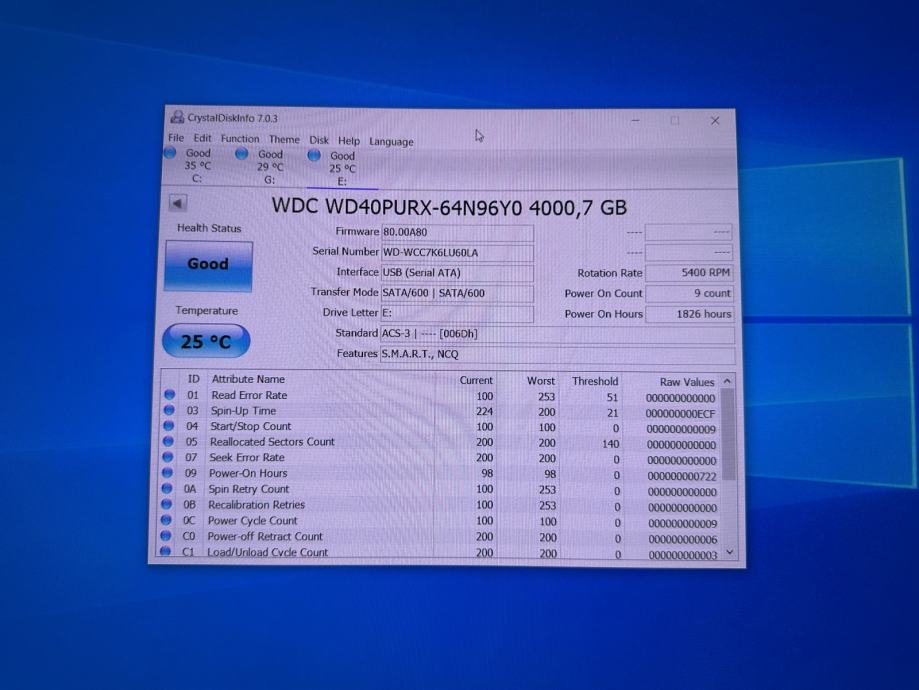The height and width of the screenshot is (690, 919).
Task: Click the Interface field USB (Serial ATA)
Action: [457, 273]
